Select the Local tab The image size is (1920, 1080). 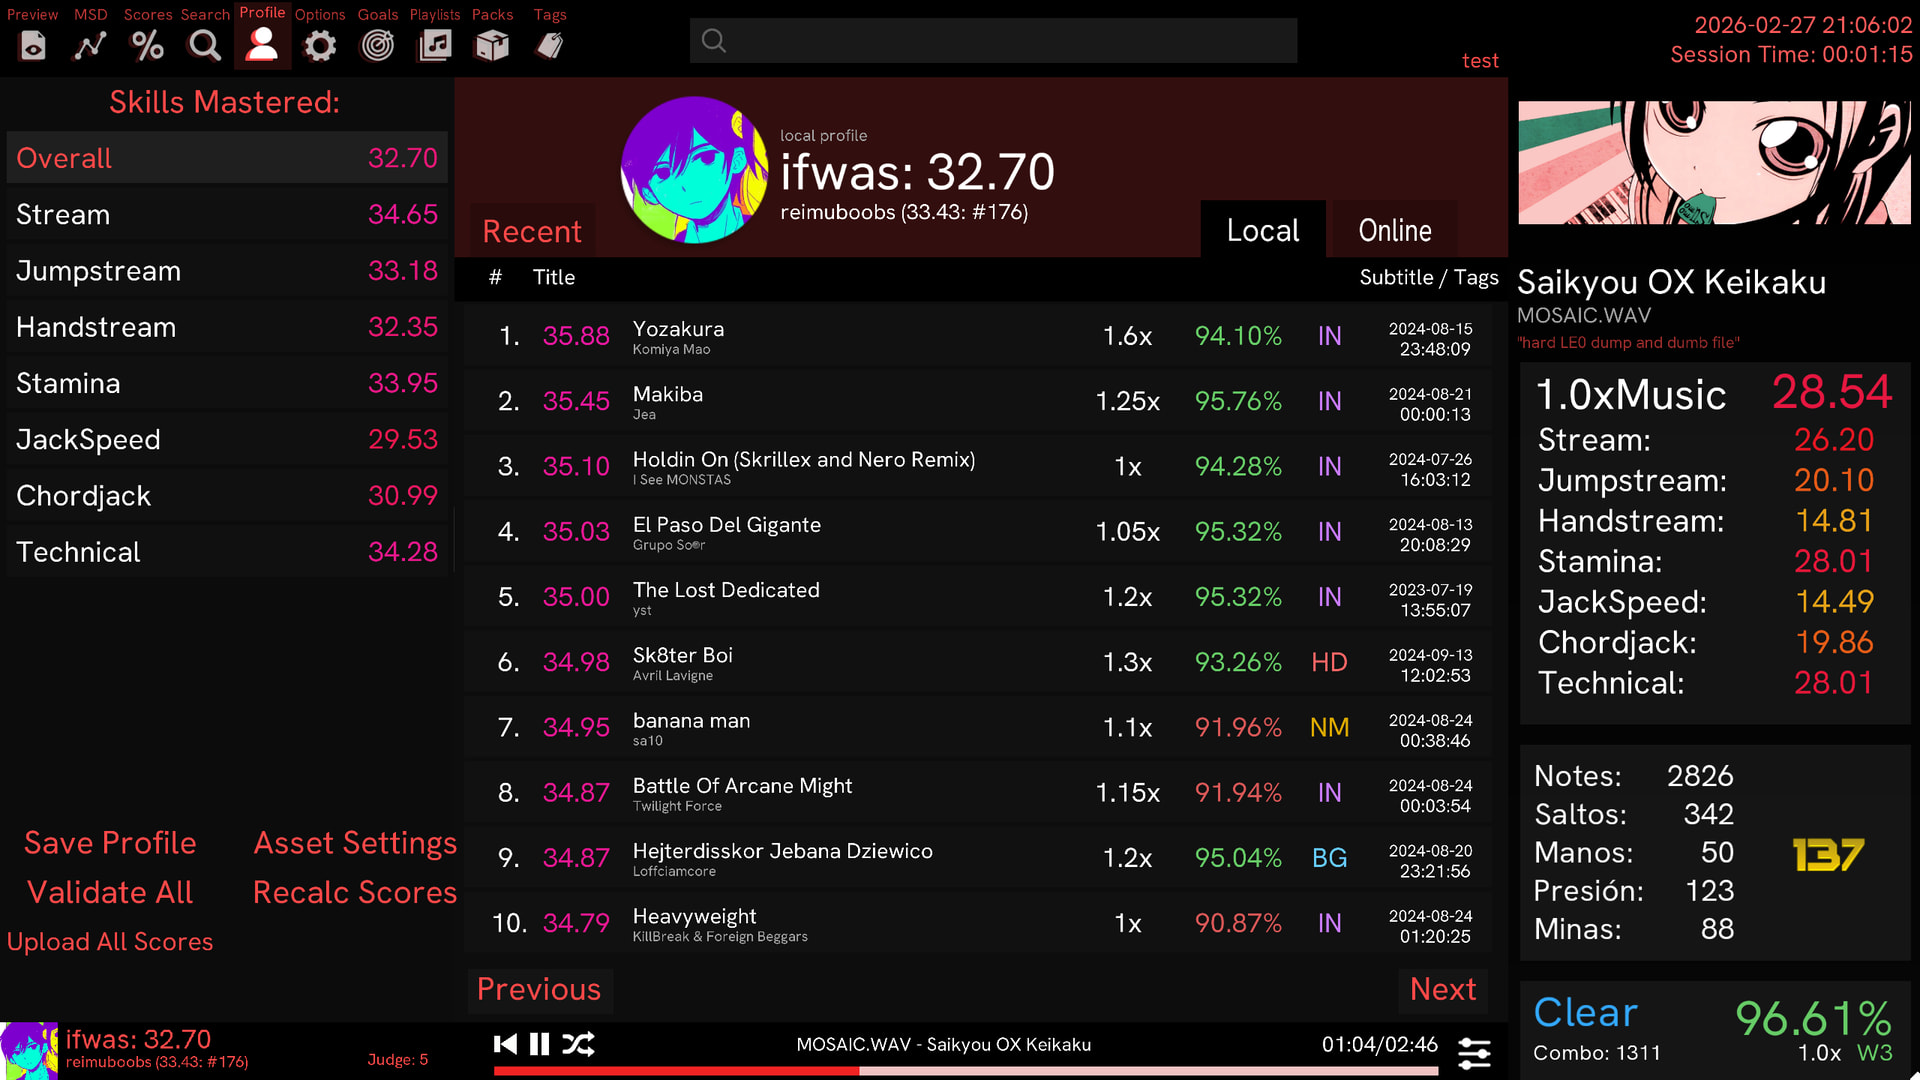1263,231
